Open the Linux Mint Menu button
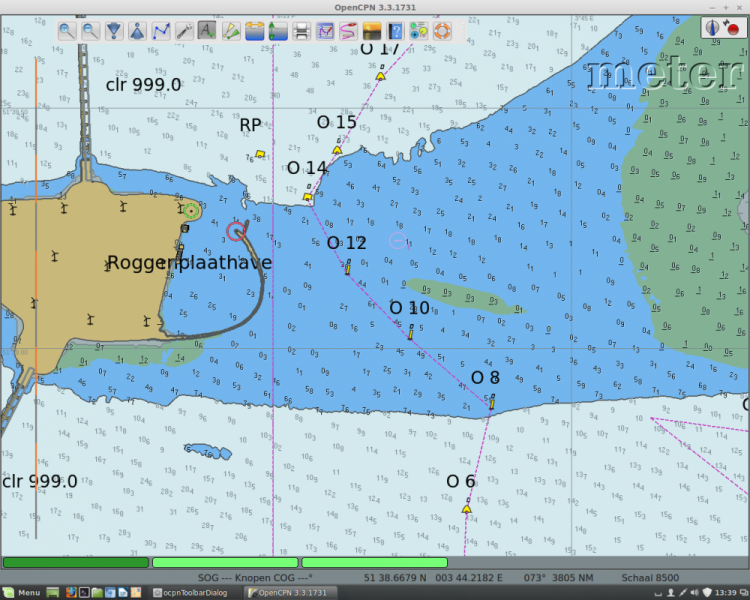This screenshot has width=750, height=600. [22, 593]
